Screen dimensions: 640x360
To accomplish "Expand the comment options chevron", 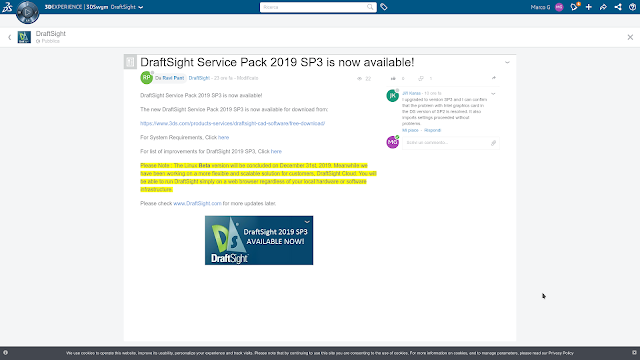I will 493,94.
